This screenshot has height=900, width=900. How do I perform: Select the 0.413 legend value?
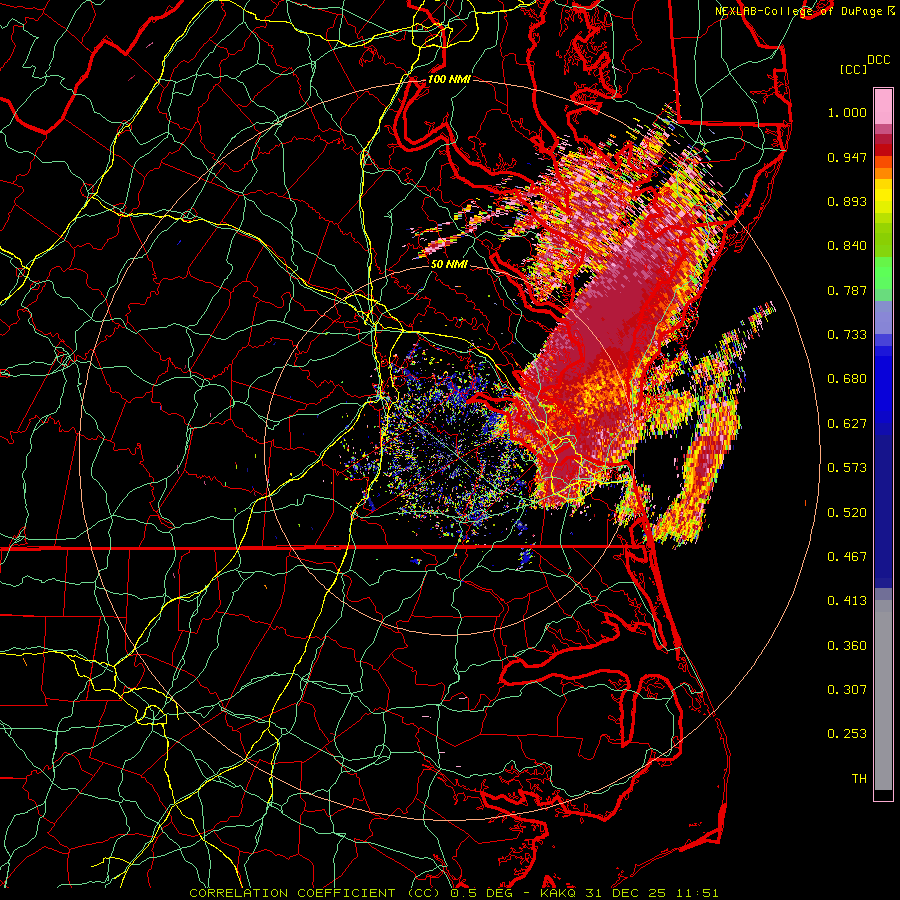(847, 601)
